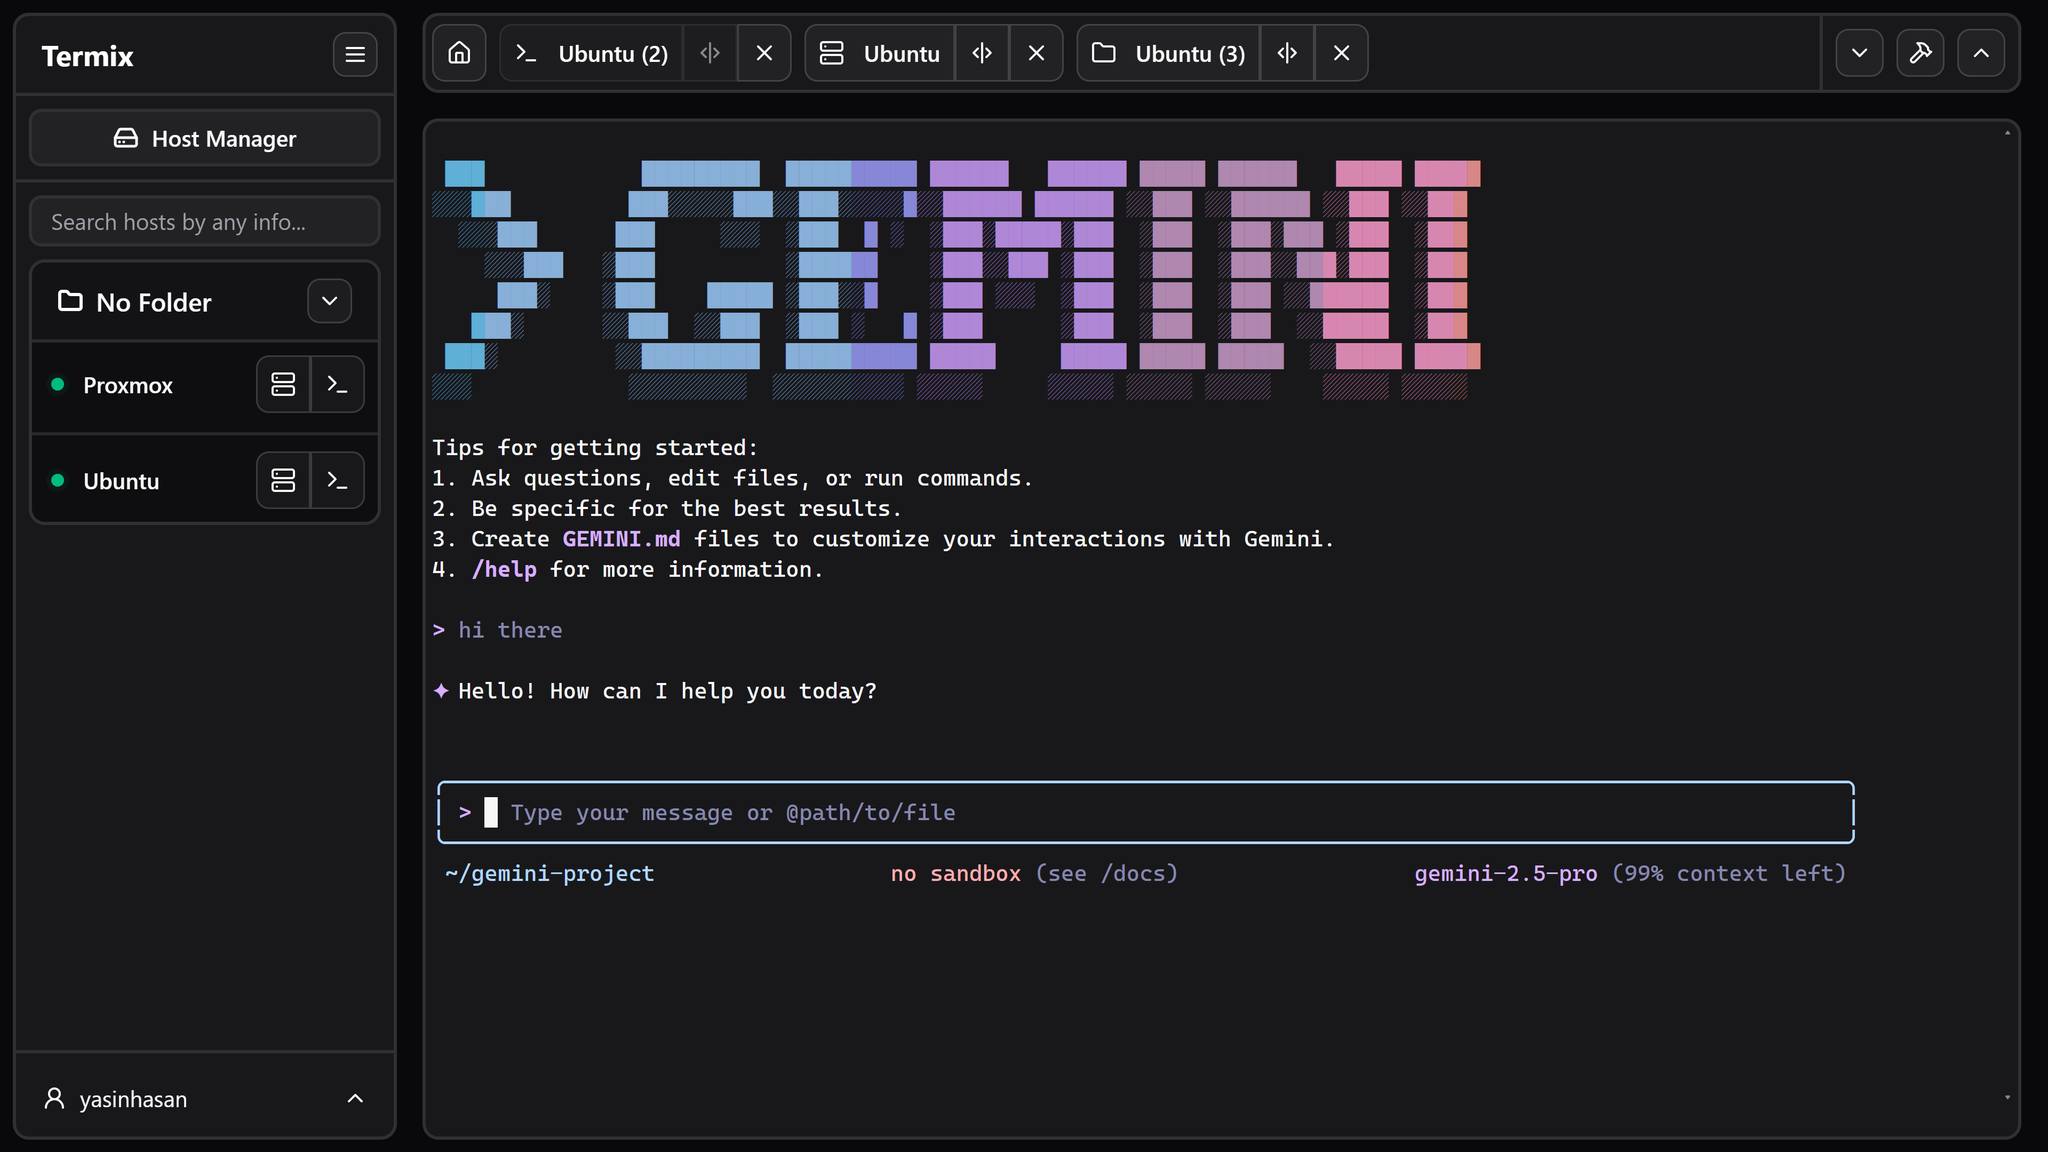Viewport: 2048px width, 1152px height.
Task: Collapse the No Folder group
Action: [x=329, y=301]
